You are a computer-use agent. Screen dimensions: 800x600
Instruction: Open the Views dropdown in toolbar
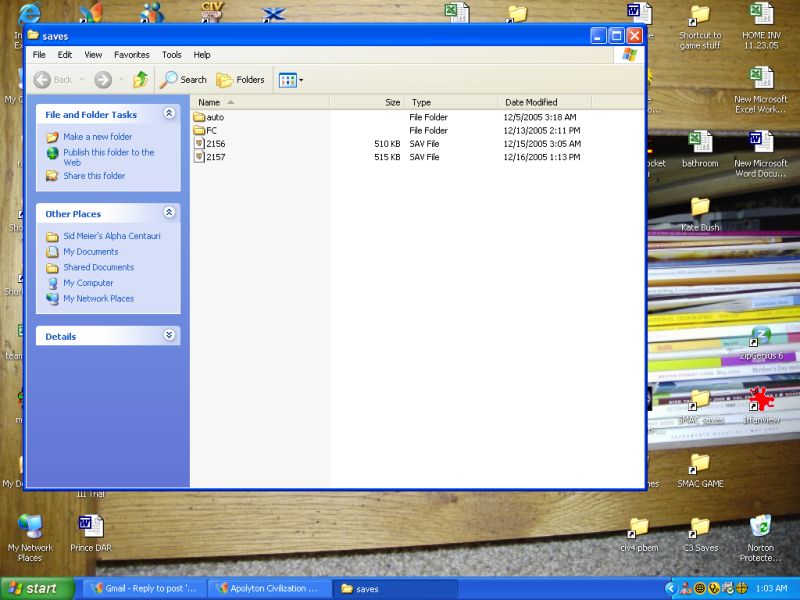(291, 80)
